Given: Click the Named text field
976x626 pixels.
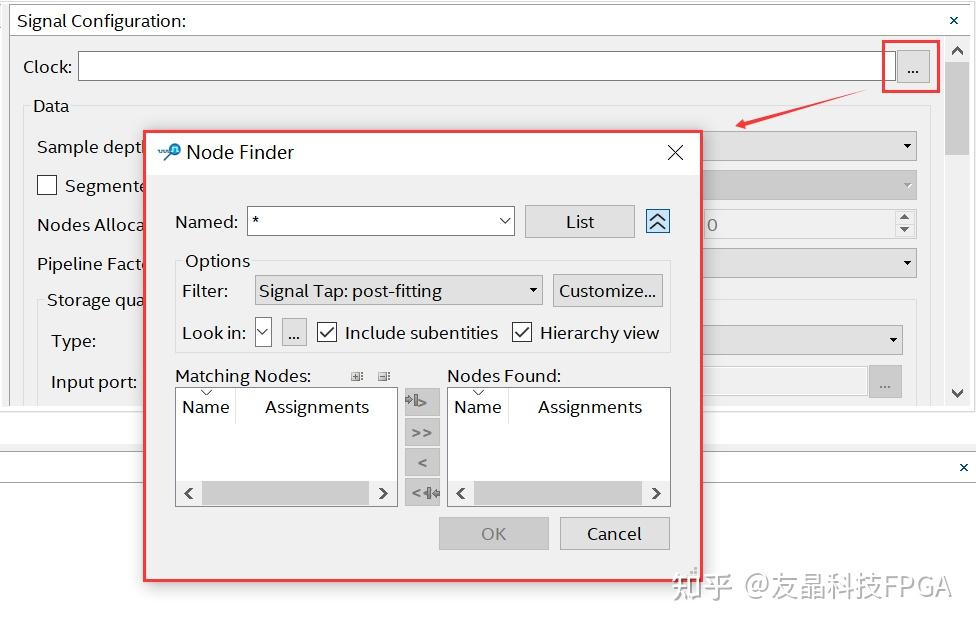Looking at the screenshot, I should [372, 221].
